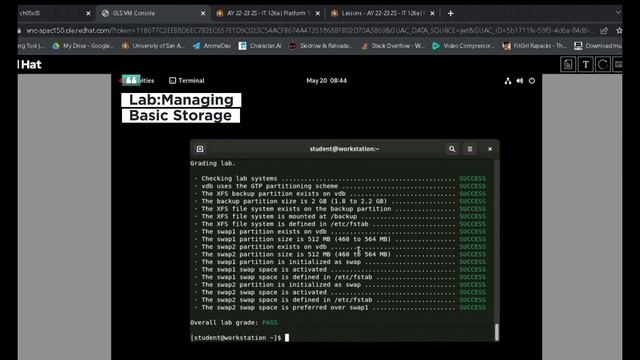Click the student@workstation:~ terminal title
Image resolution: width=640 pixels, height=360 pixels.
[x=344, y=149]
